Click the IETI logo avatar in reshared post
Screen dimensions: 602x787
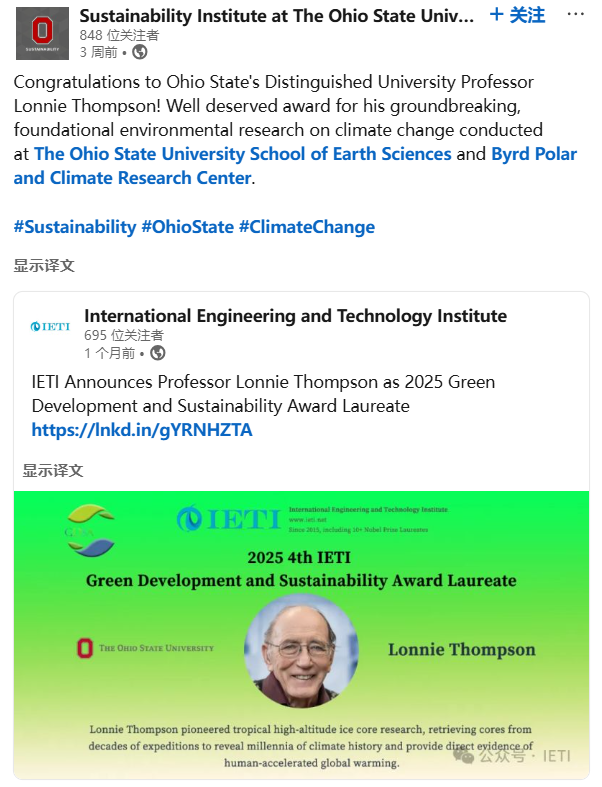[51, 326]
